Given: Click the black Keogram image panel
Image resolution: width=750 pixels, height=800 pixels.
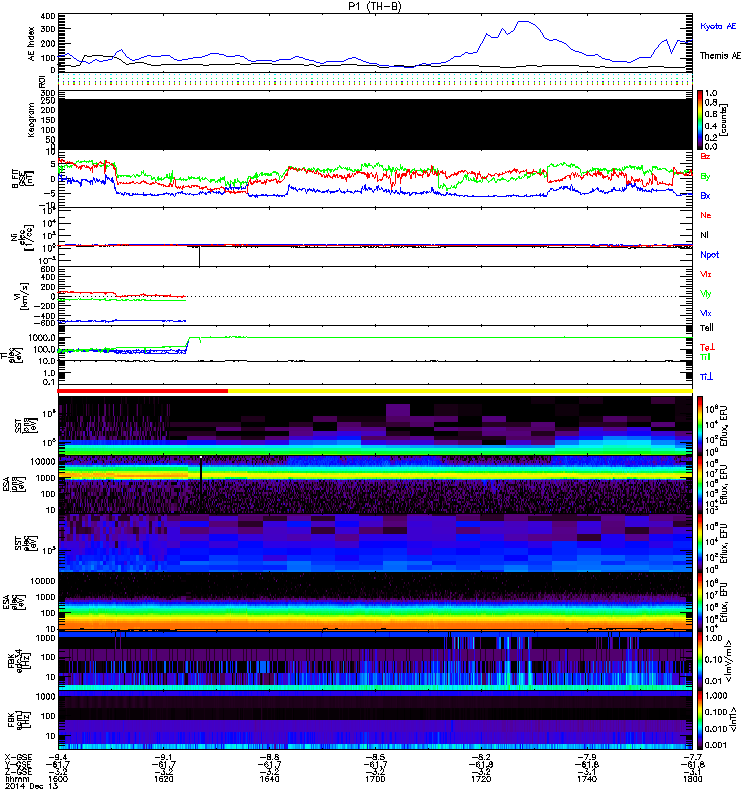Looking at the screenshot, I should tap(375, 124).
